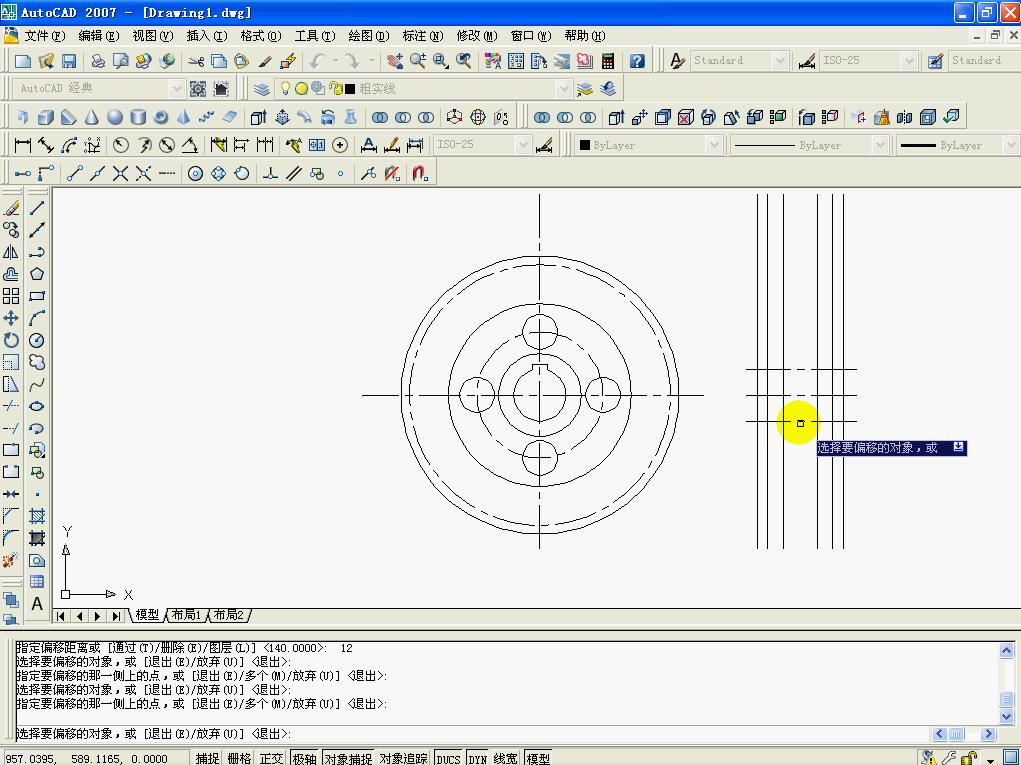
Task: Click the Match Properties brush icon
Action: click(265, 61)
